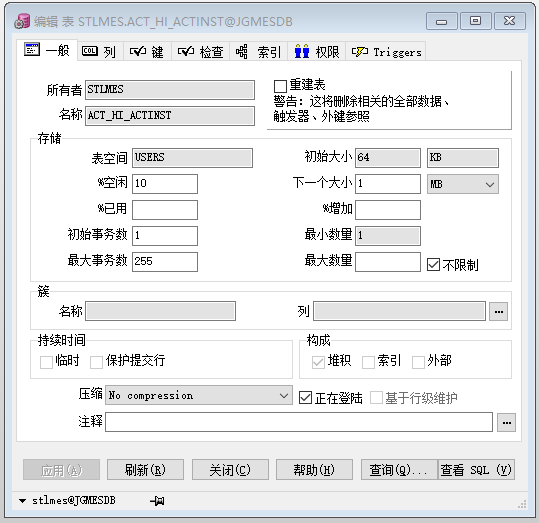This screenshot has height=523, width=539.
Task: Toggle the 正在登陆 checkbox
Action: tap(305, 397)
